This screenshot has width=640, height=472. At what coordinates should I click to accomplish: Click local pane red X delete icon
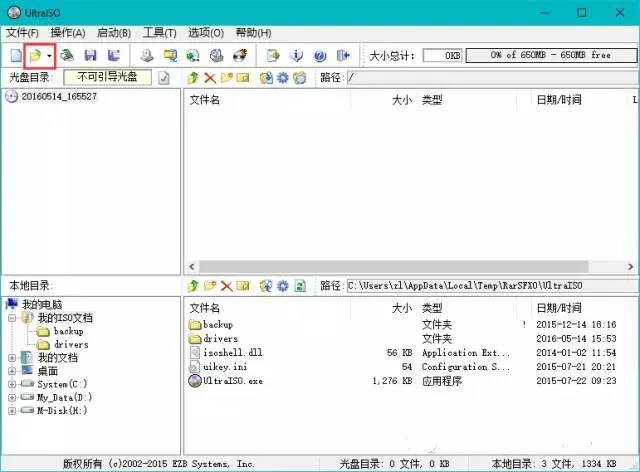click(x=227, y=286)
